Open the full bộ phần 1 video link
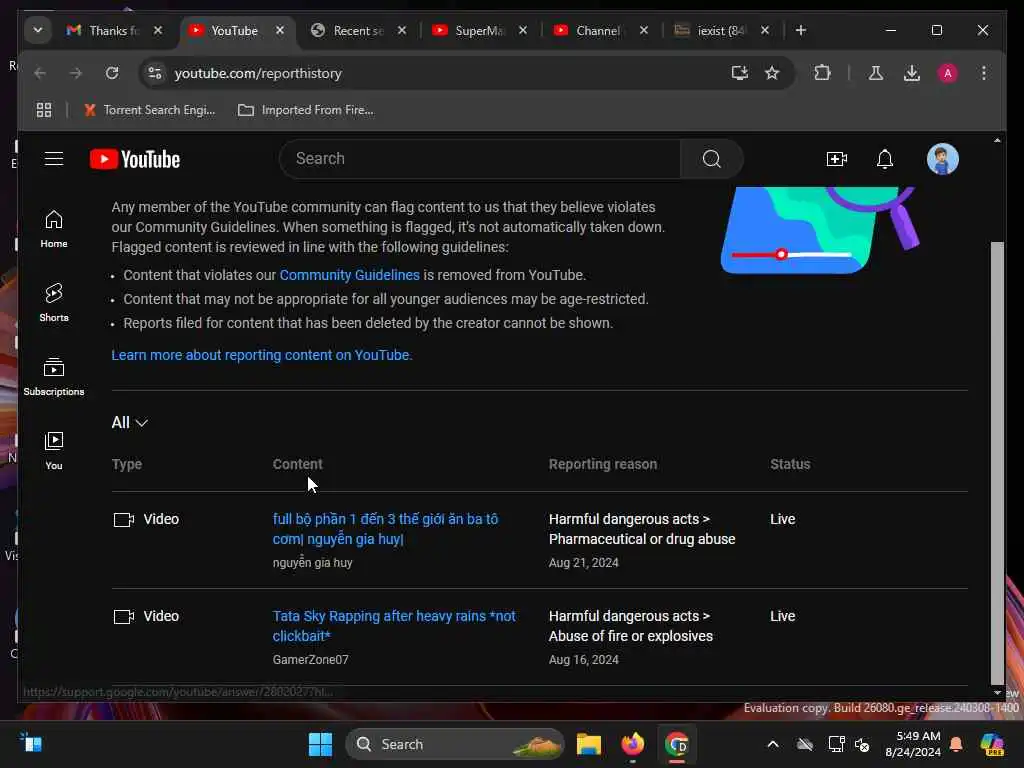 (385, 529)
